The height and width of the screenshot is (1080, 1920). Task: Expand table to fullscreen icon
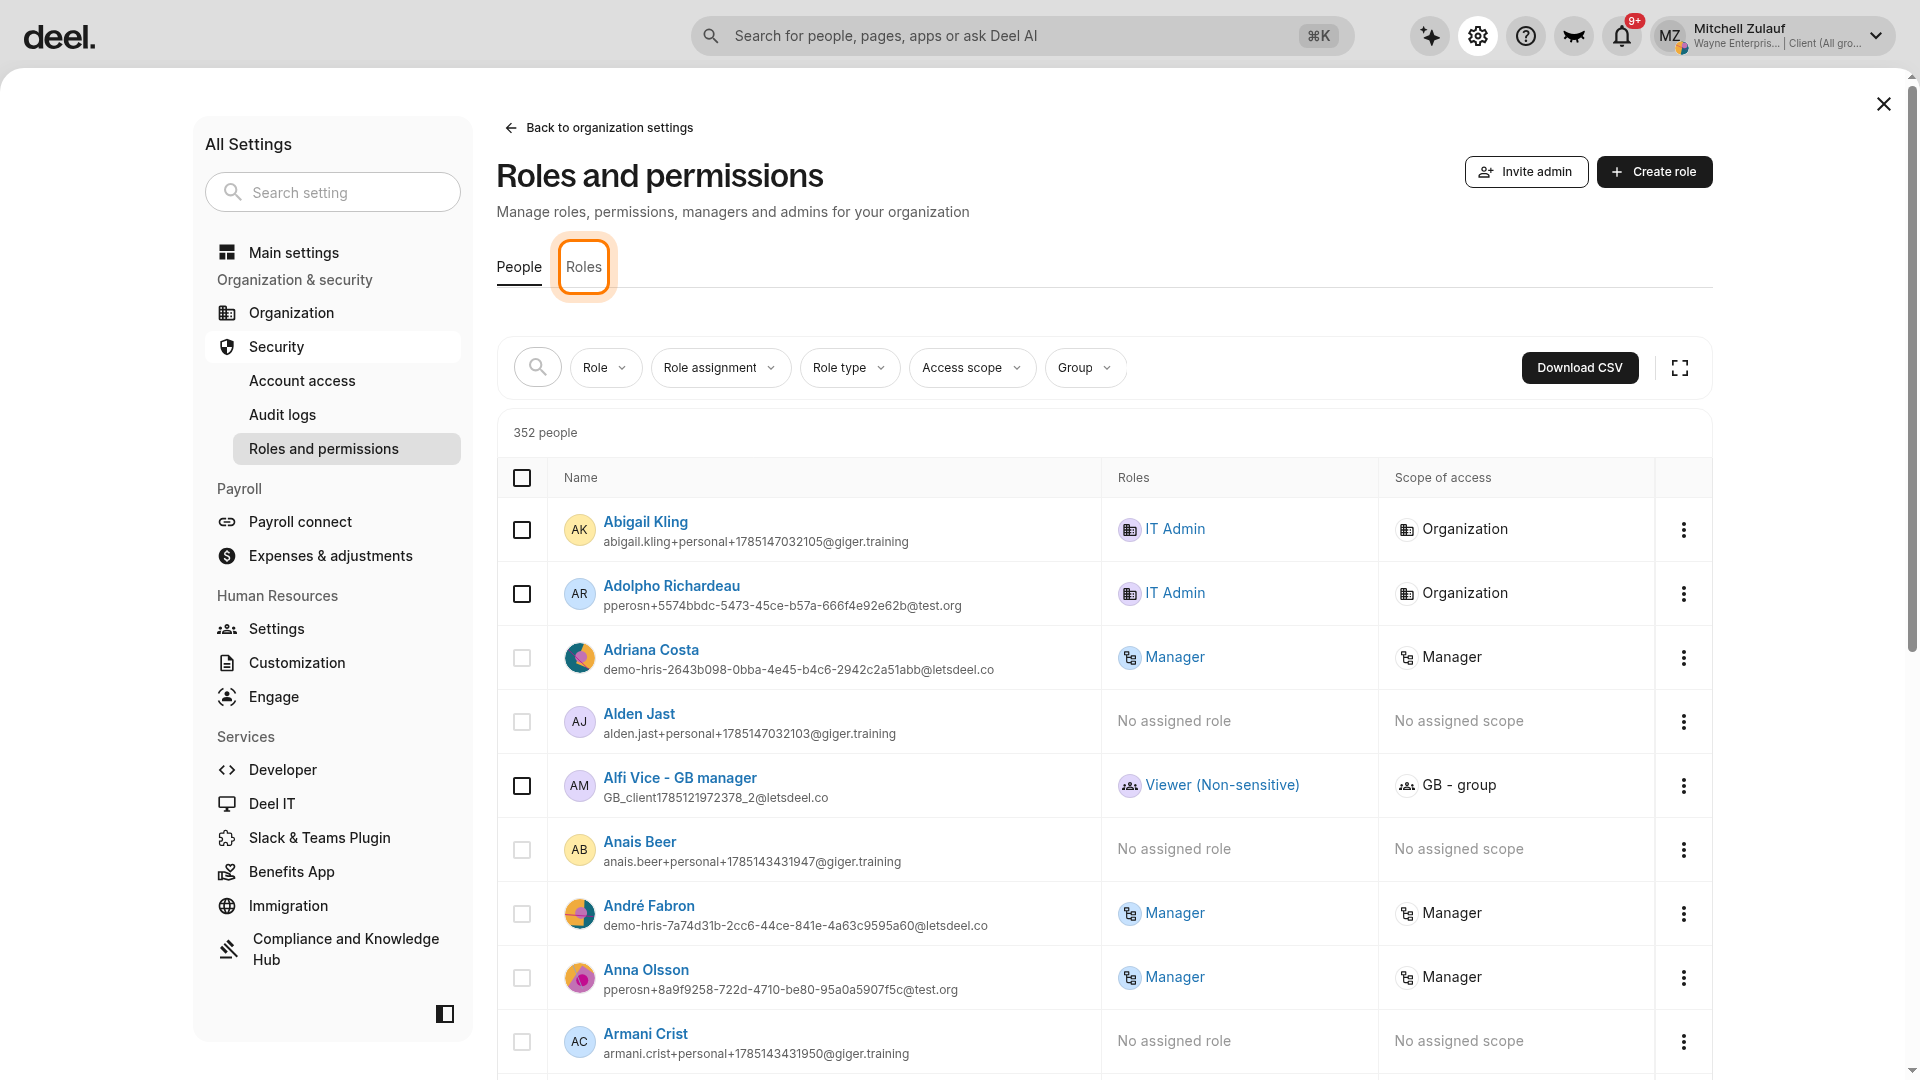coord(1680,368)
